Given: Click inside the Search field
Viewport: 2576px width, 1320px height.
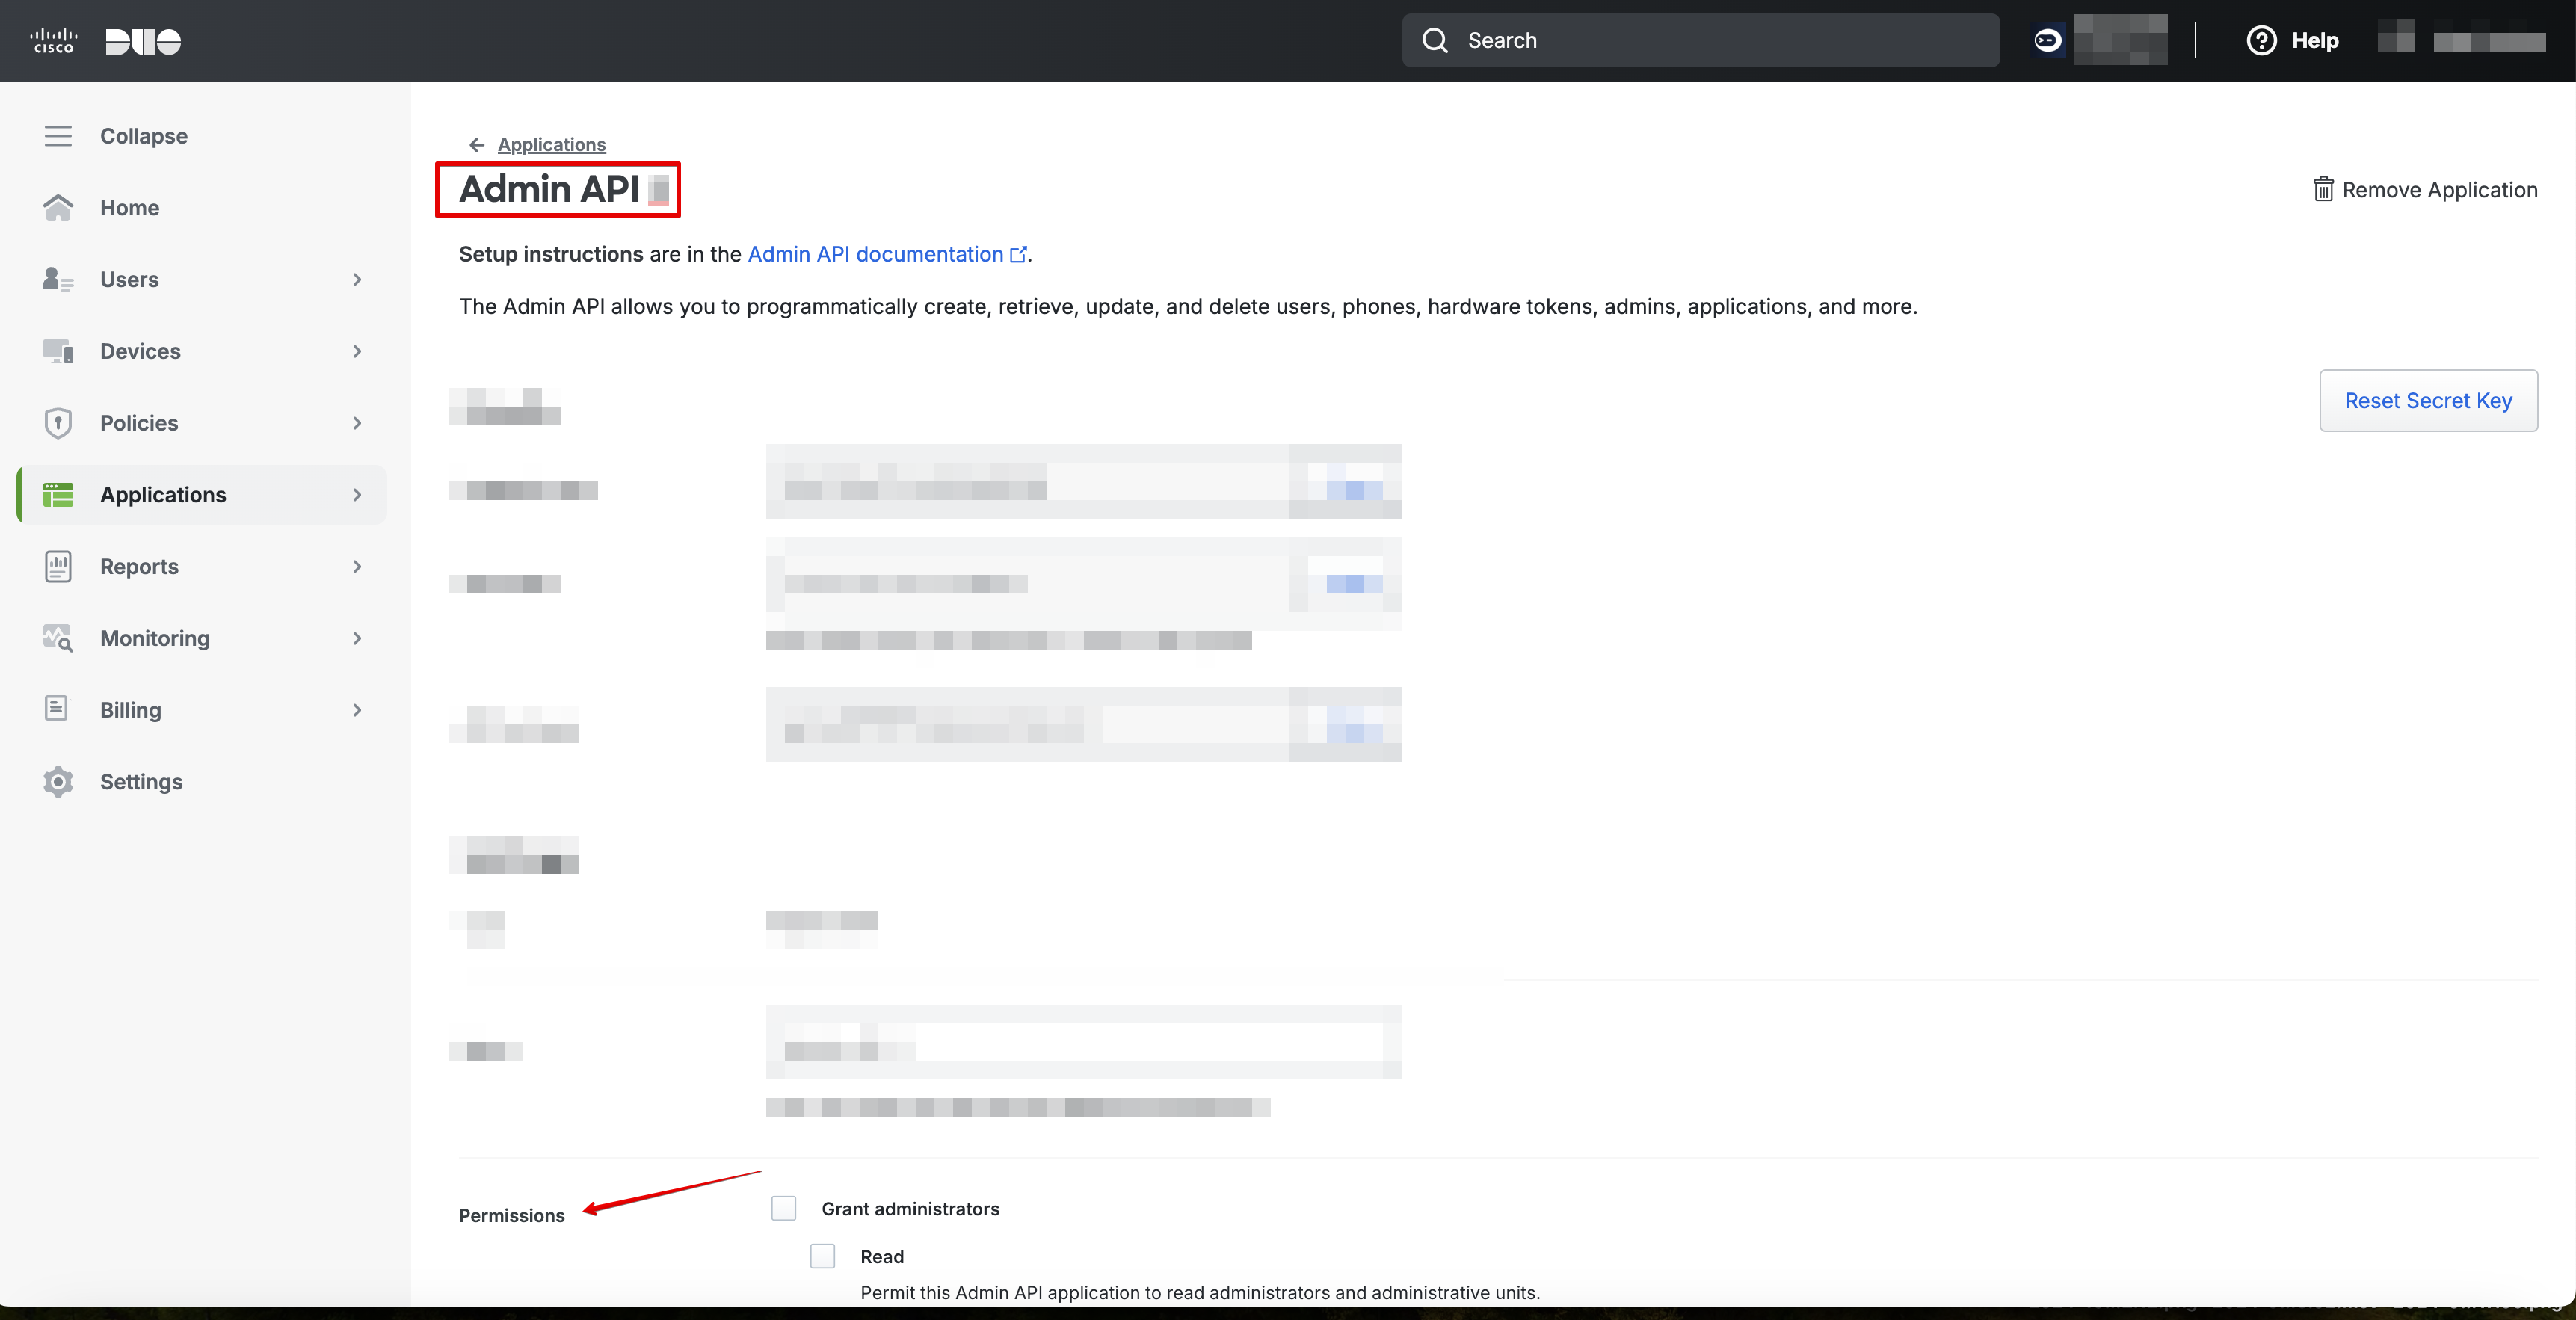Looking at the screenshot, I should (1700, 40).
